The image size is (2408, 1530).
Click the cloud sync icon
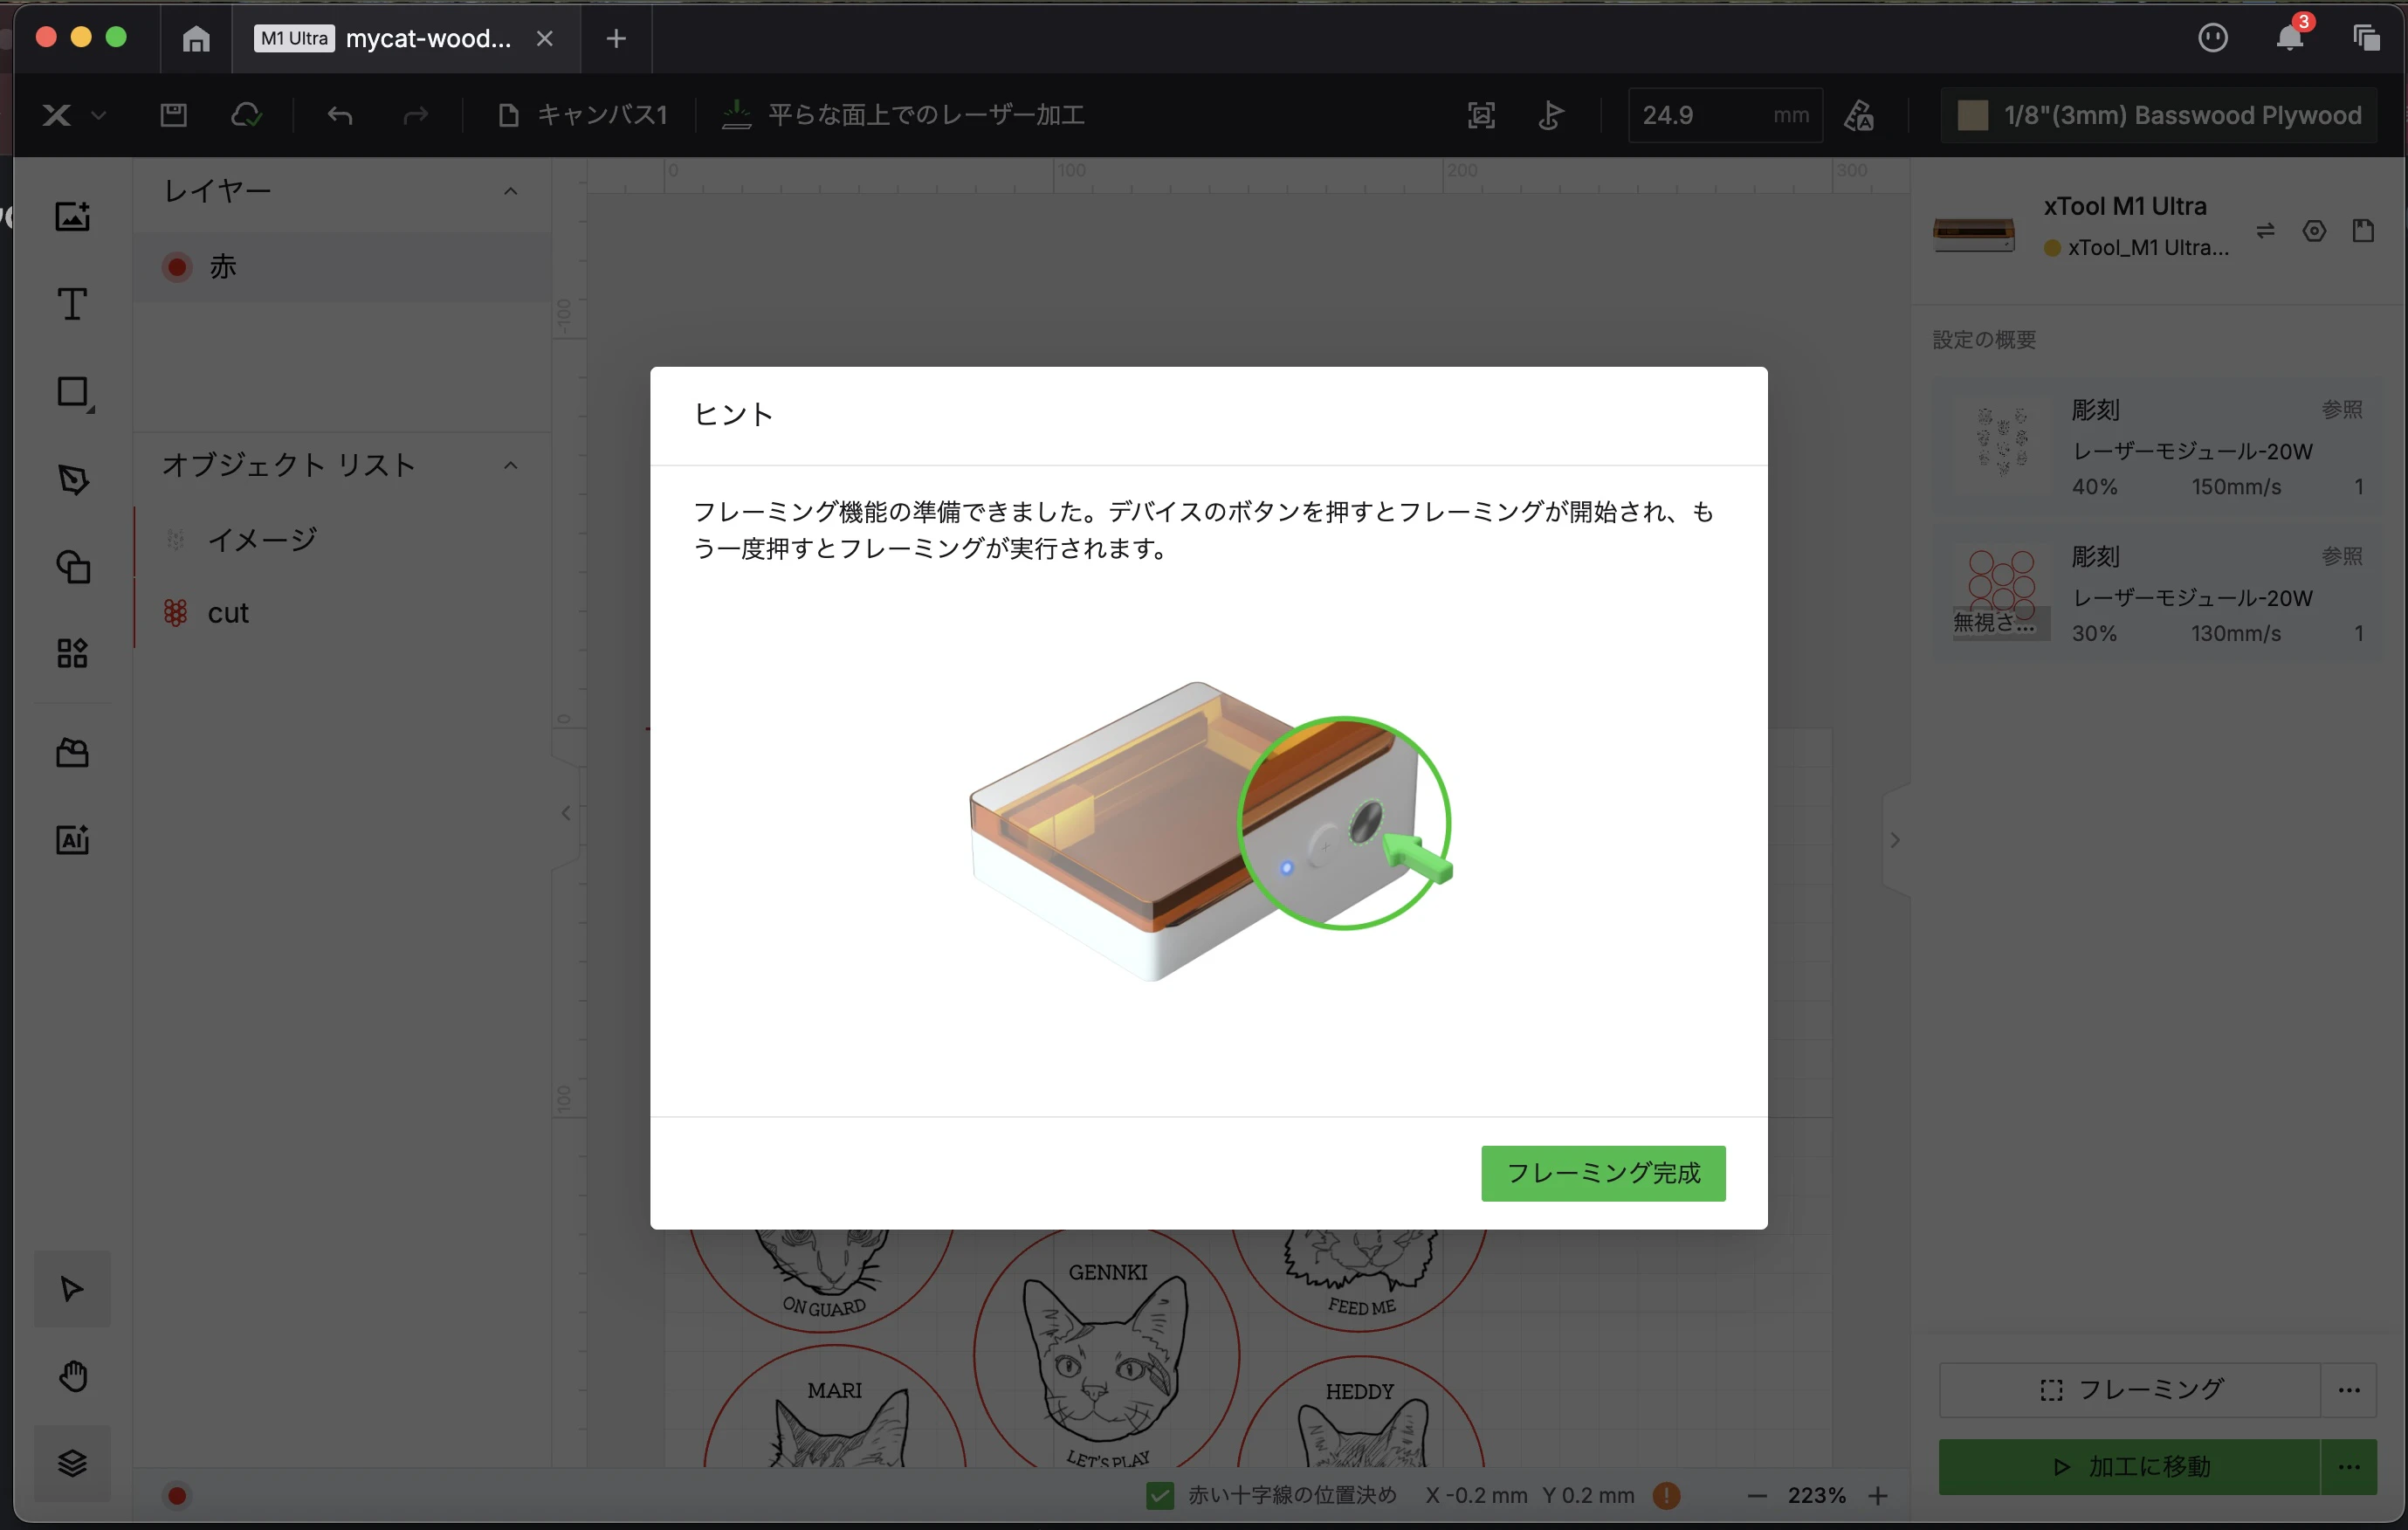[246, 115]
